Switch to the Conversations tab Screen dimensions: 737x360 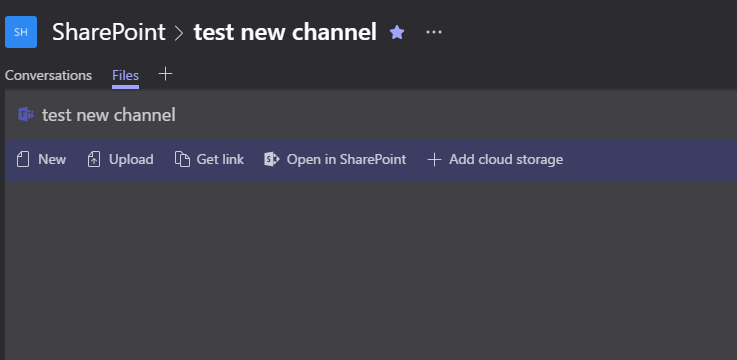click(x=48, y=76)
